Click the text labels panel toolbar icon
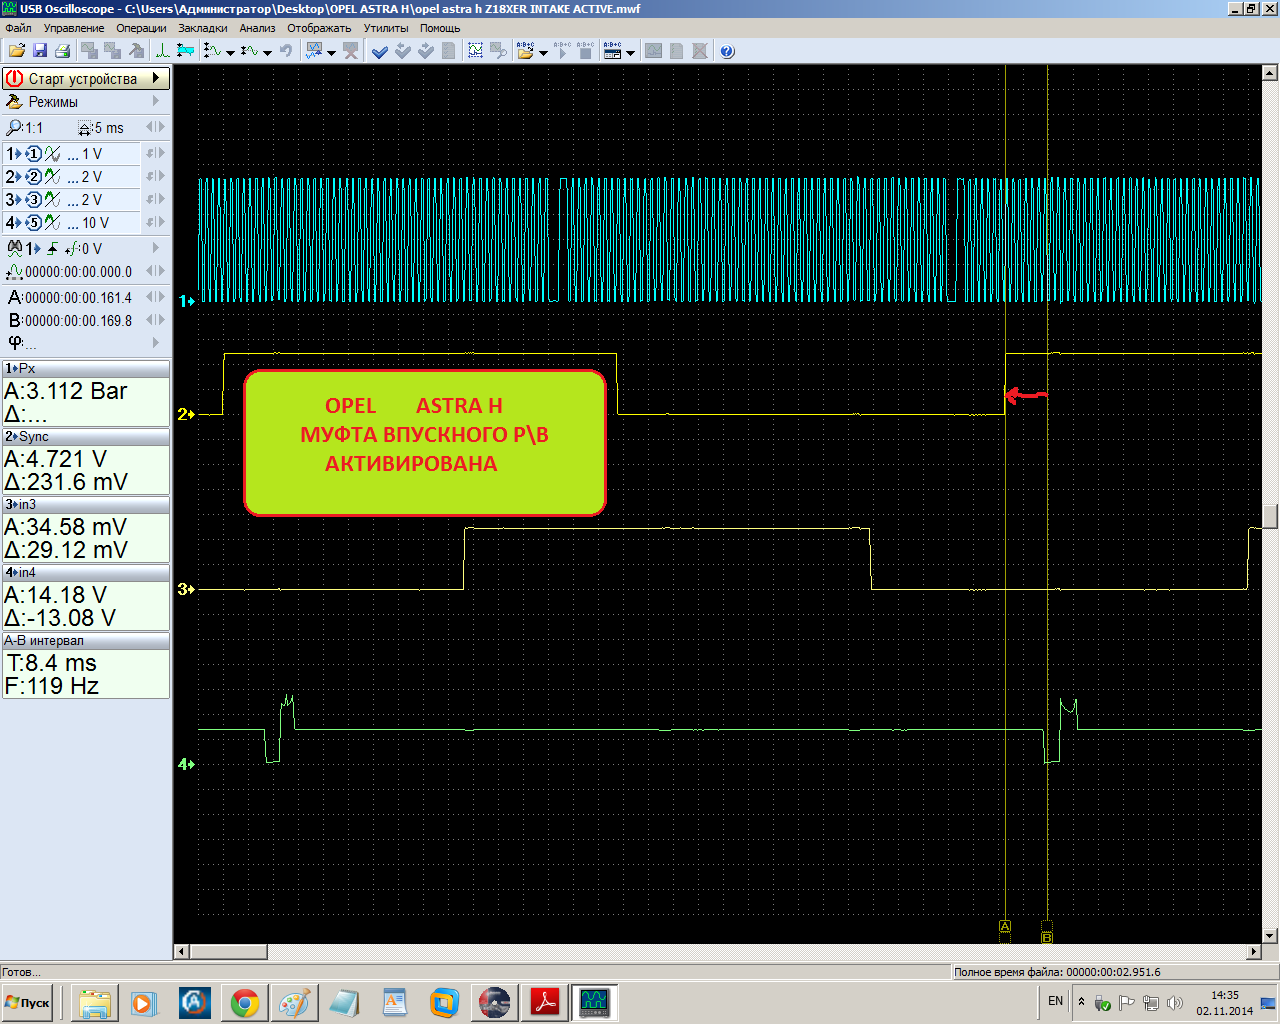1280x1024 pixels. pyautogui.click(x=613, y=51)
